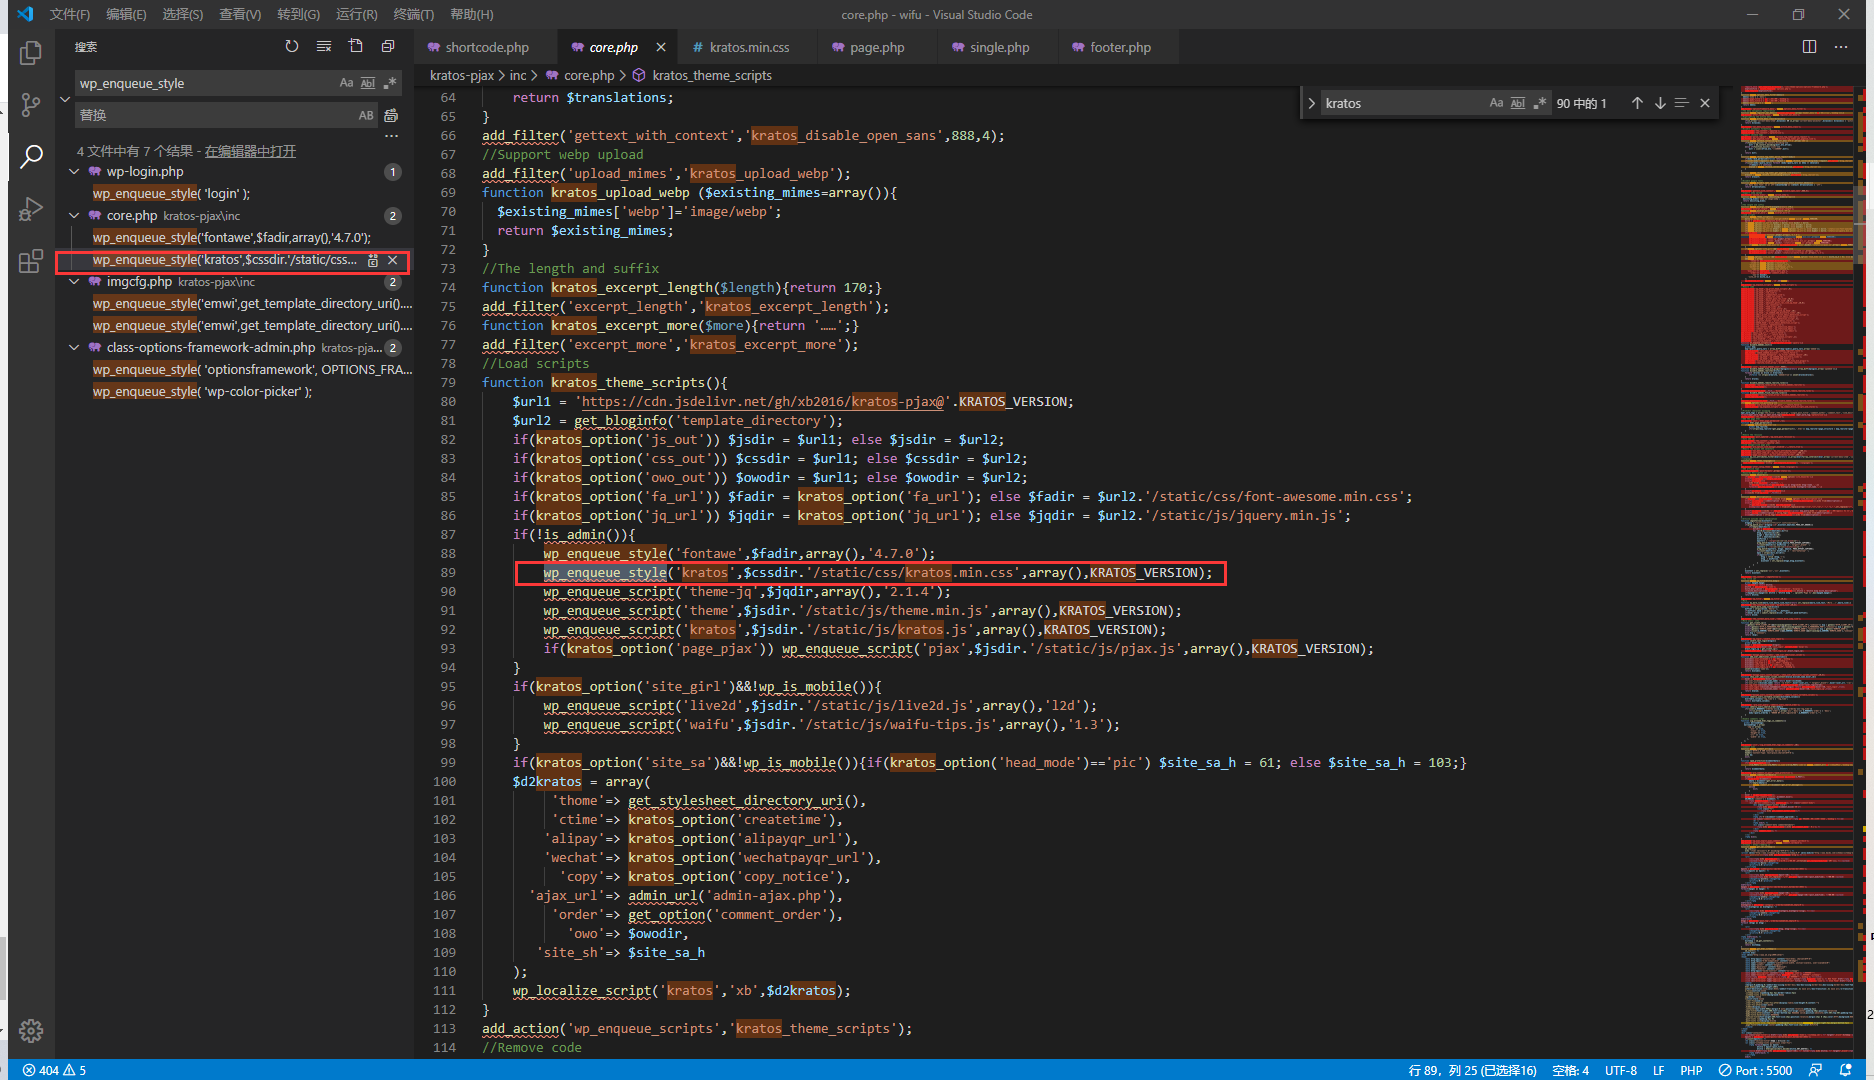The width and height of the screenshot is (1874, 1080).
Task: Click cursor position 行 89, 列 25 indicator
Action: (x=1473, y=1070)
